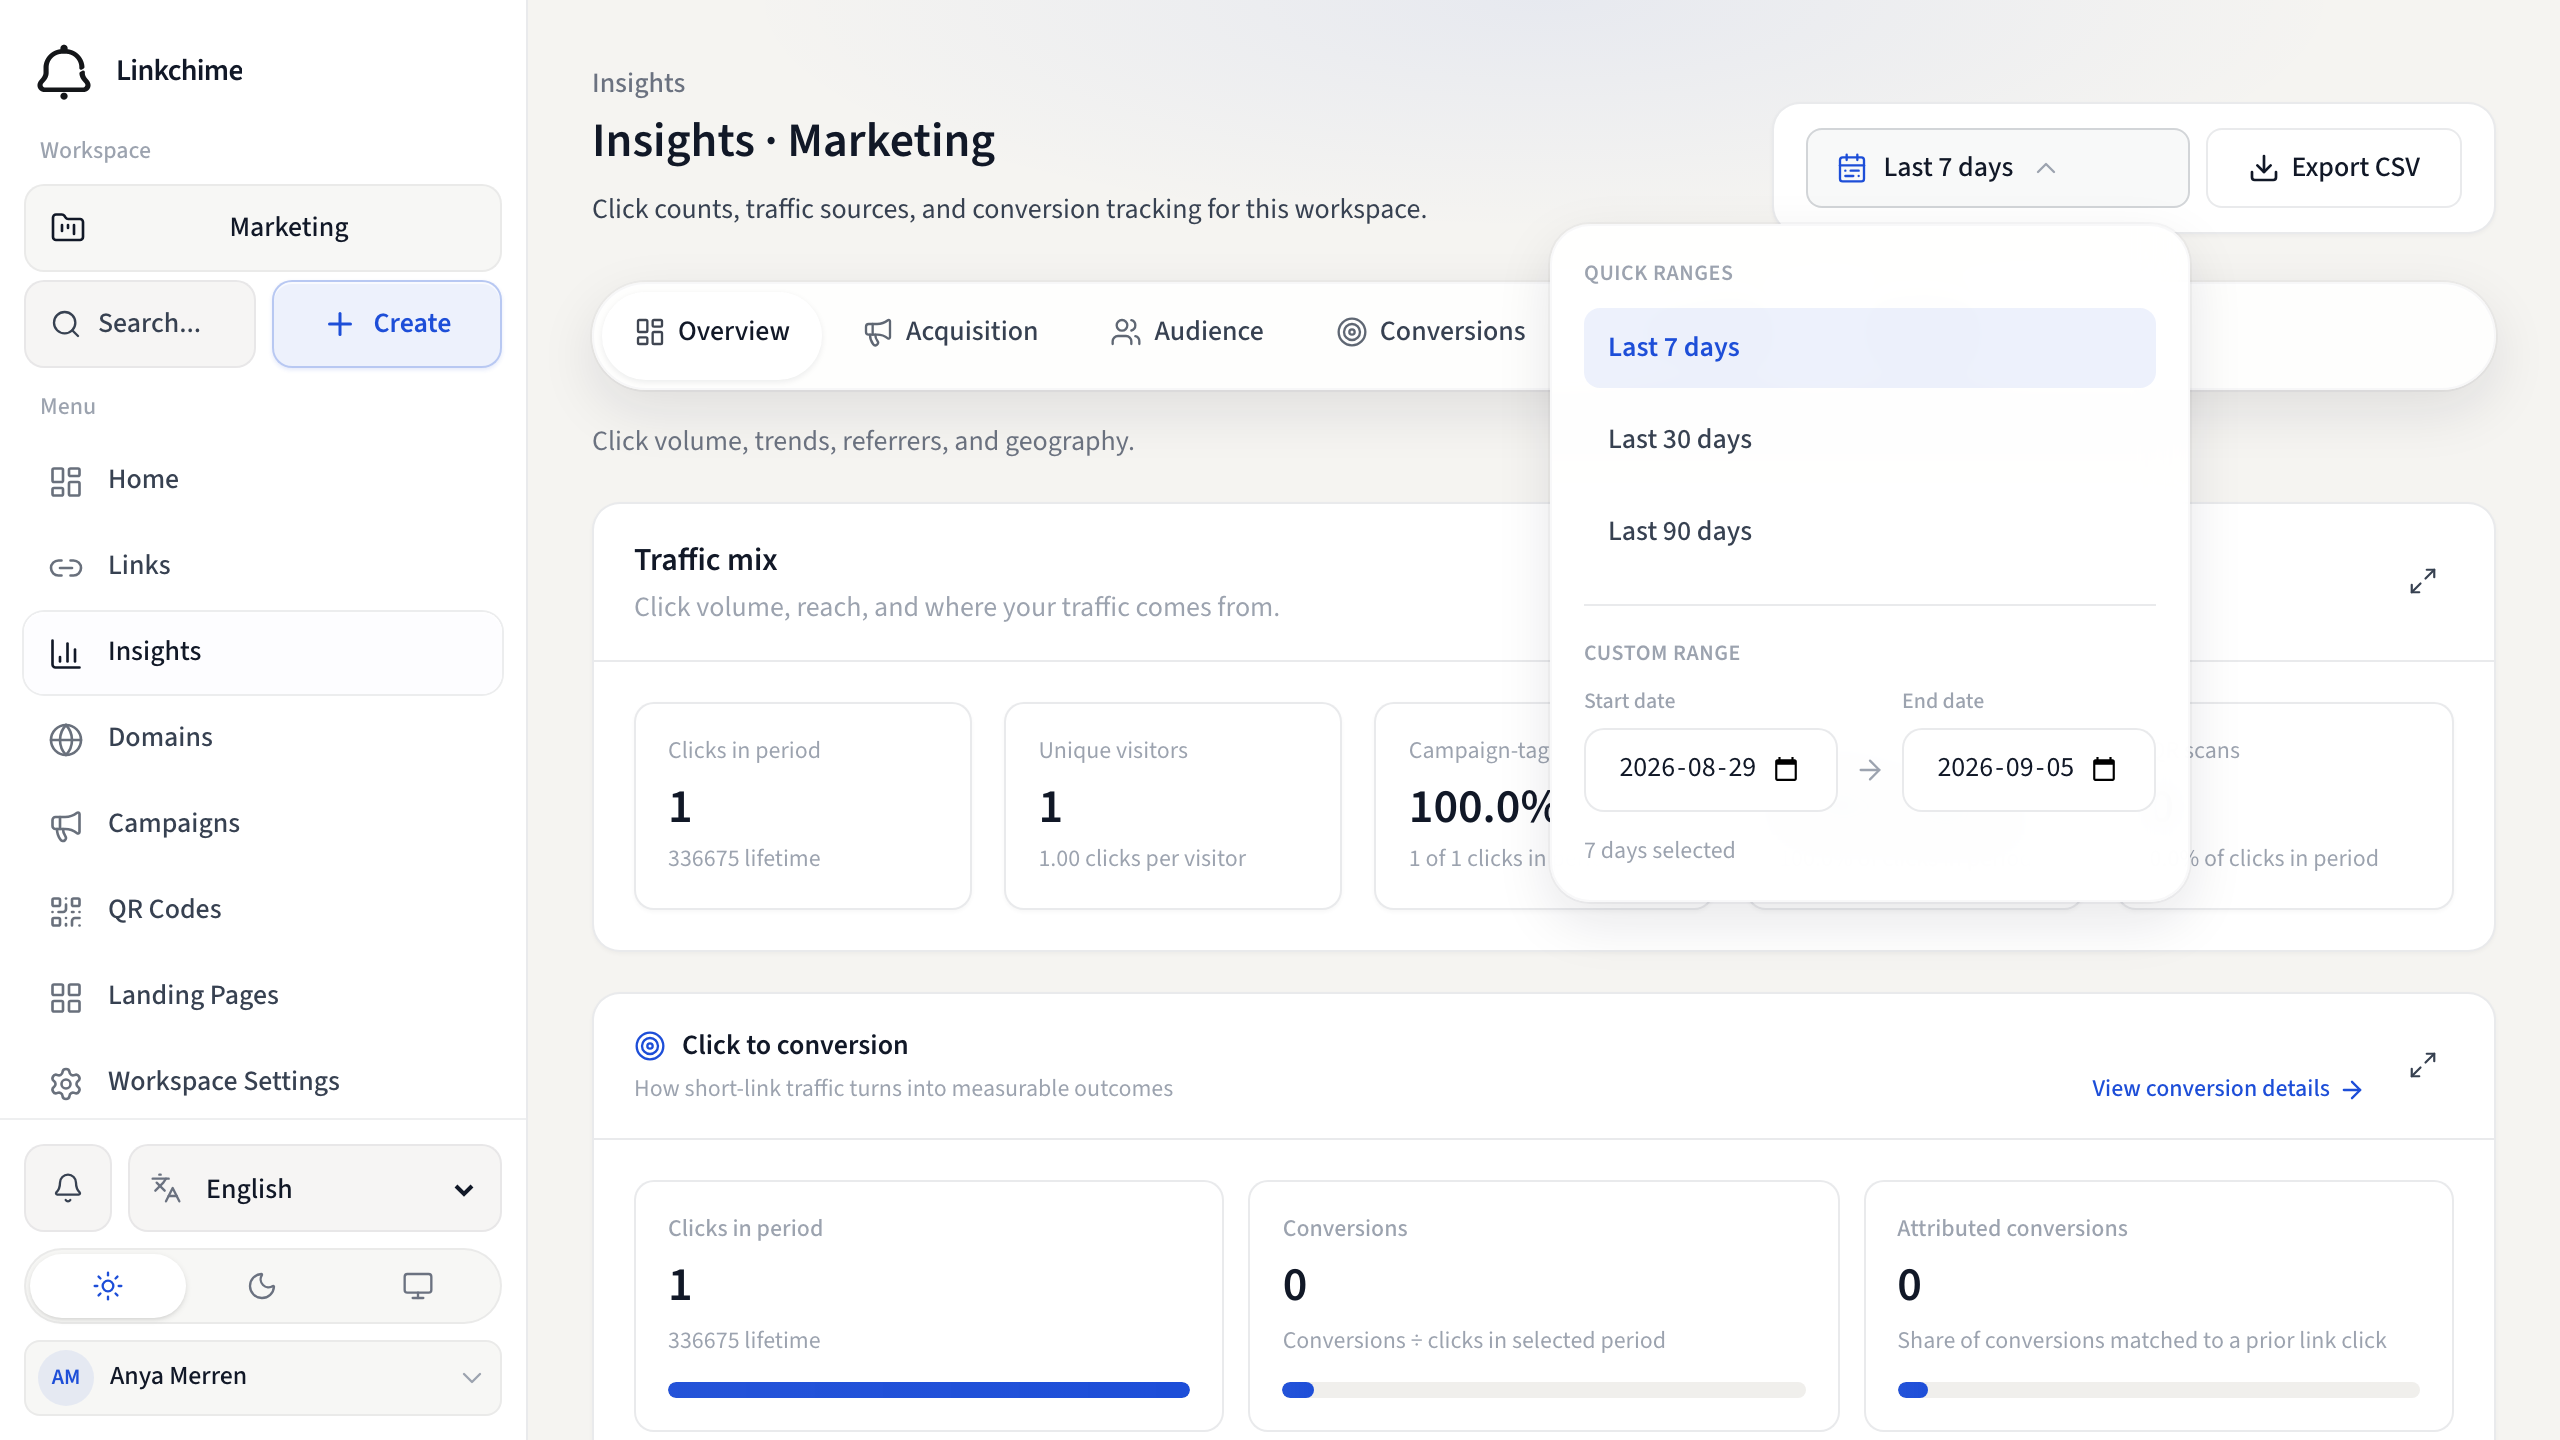Click the calendar icon in End date field
The height and width of the screenshot is (1440, 2560).
click(2104, 769)
